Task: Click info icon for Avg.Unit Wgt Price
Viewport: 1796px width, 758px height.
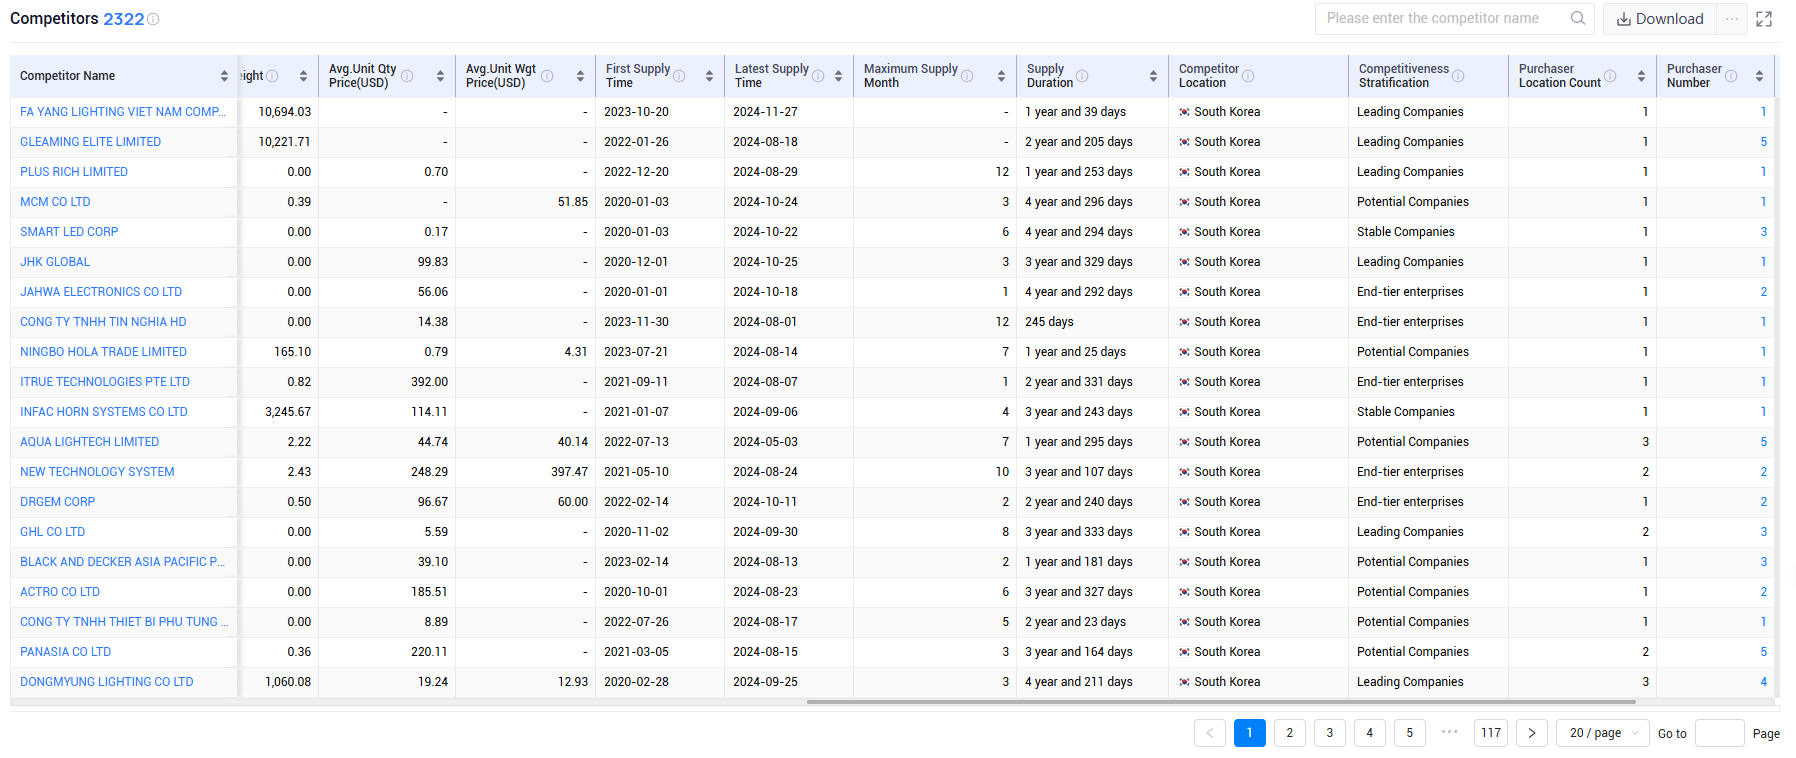Action: point(547,76)
